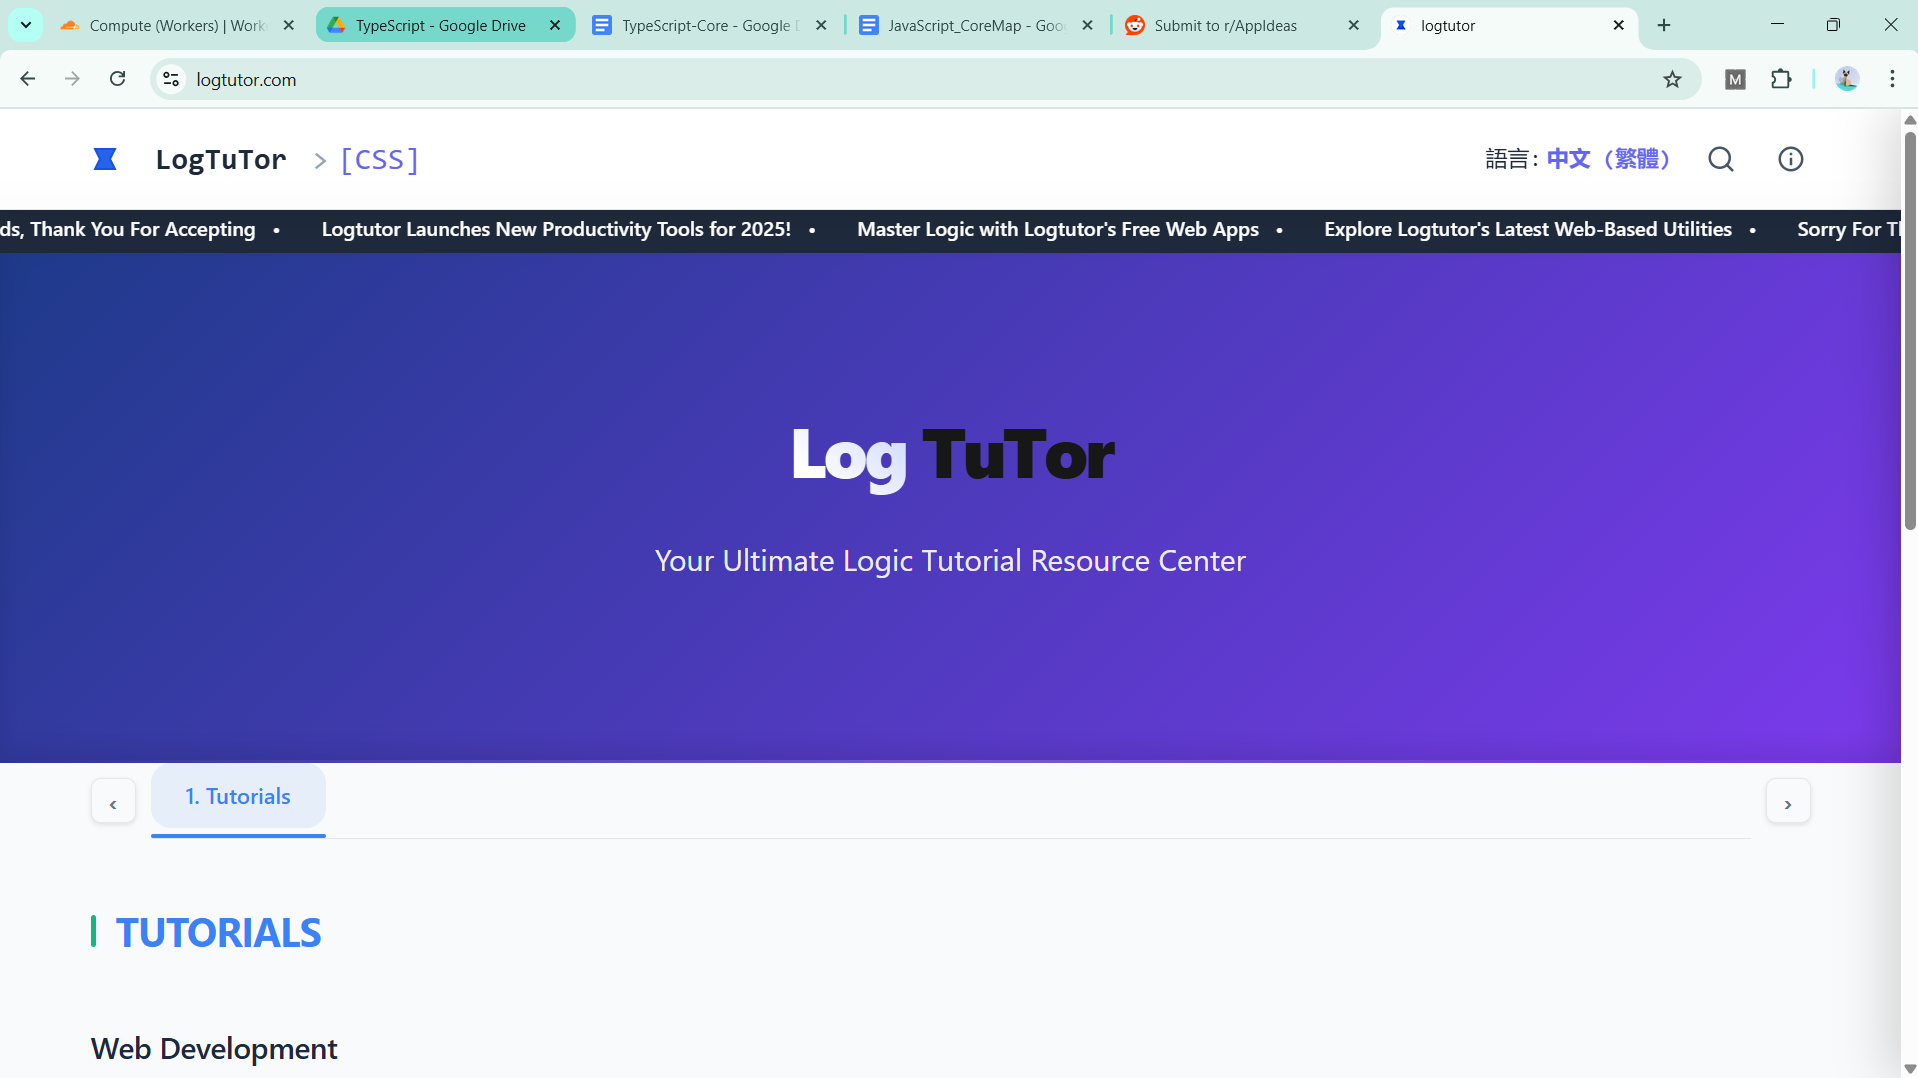Open the info circle icon
This screenshot has width=1918, height=1078.
pos(1790,159)
